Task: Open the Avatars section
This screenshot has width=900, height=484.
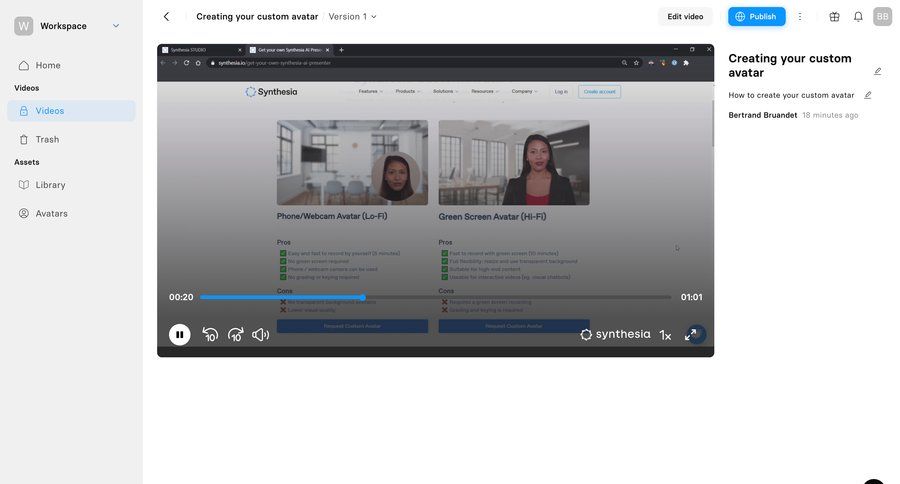Action: pyautogui.click(x=51, y=213)
